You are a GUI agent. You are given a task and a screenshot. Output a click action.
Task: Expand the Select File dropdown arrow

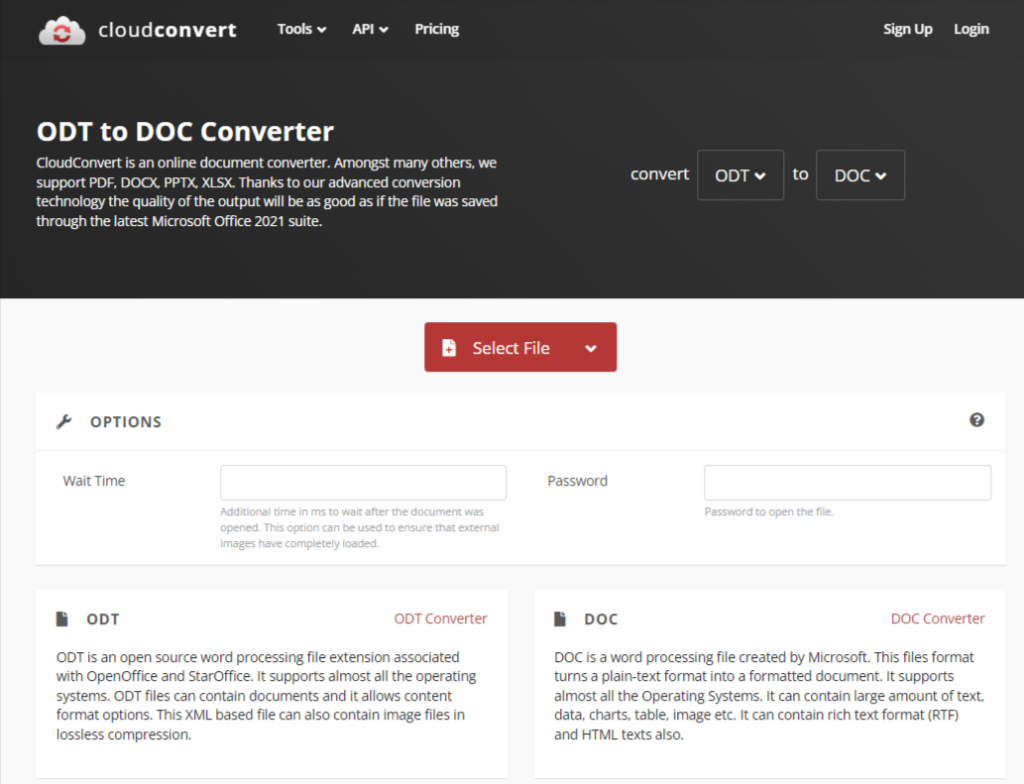592,347
